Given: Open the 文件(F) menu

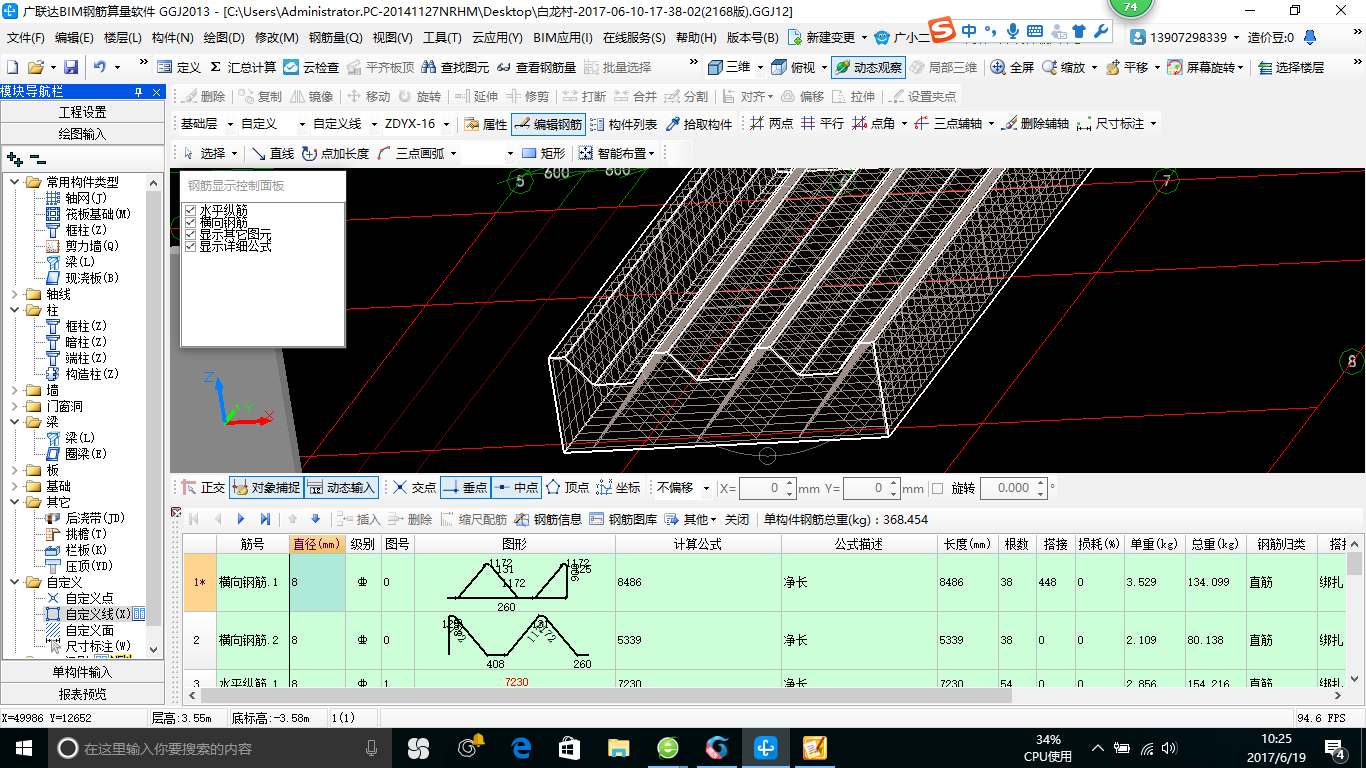Looking at the screenshot, I should coord(25,38).
